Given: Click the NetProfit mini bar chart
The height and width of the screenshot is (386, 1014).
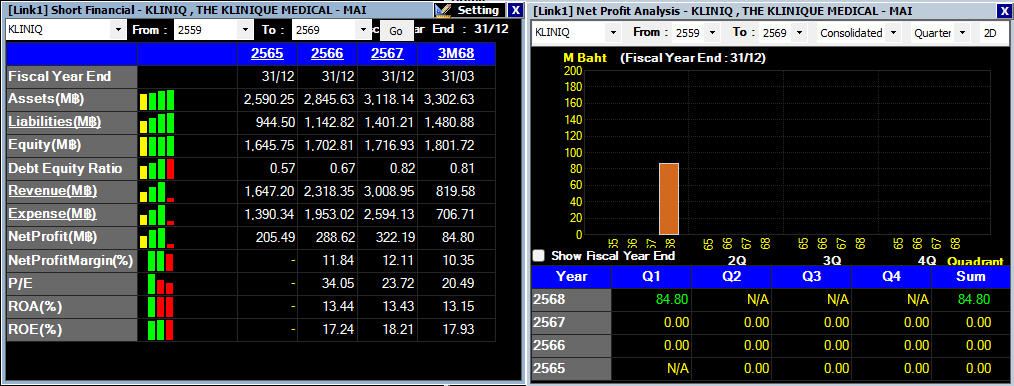Looking at the screenshot, I should (157, 238).
